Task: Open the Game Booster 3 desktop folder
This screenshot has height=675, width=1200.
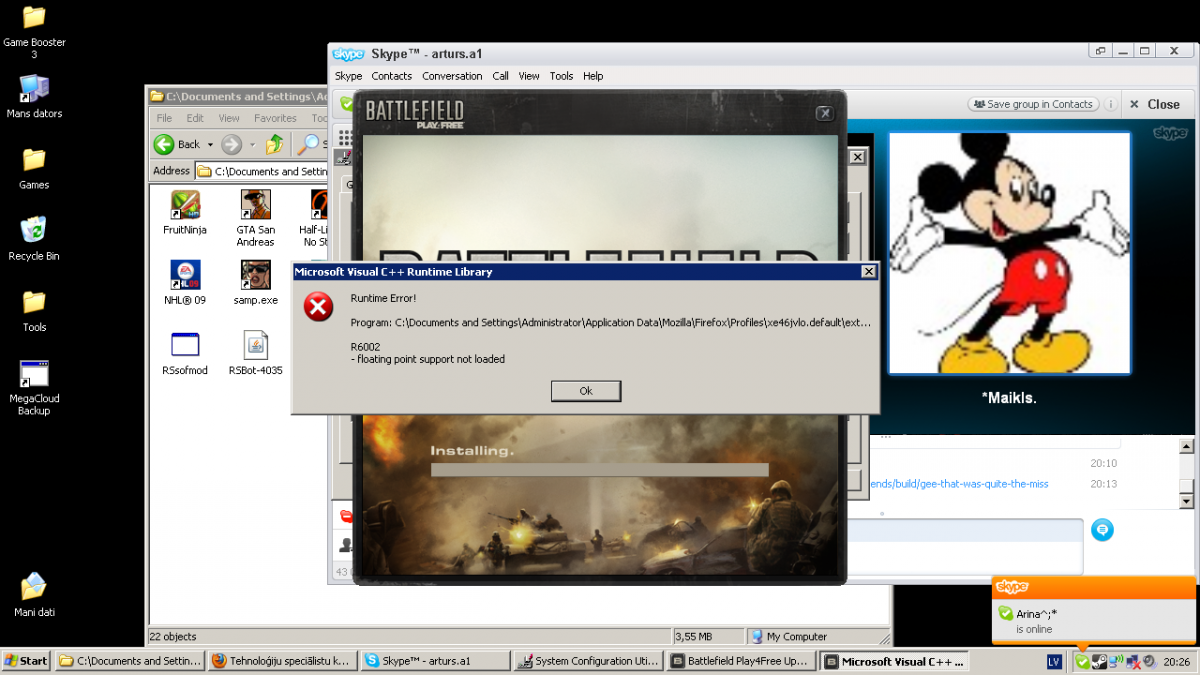Action: pos(34,30)
